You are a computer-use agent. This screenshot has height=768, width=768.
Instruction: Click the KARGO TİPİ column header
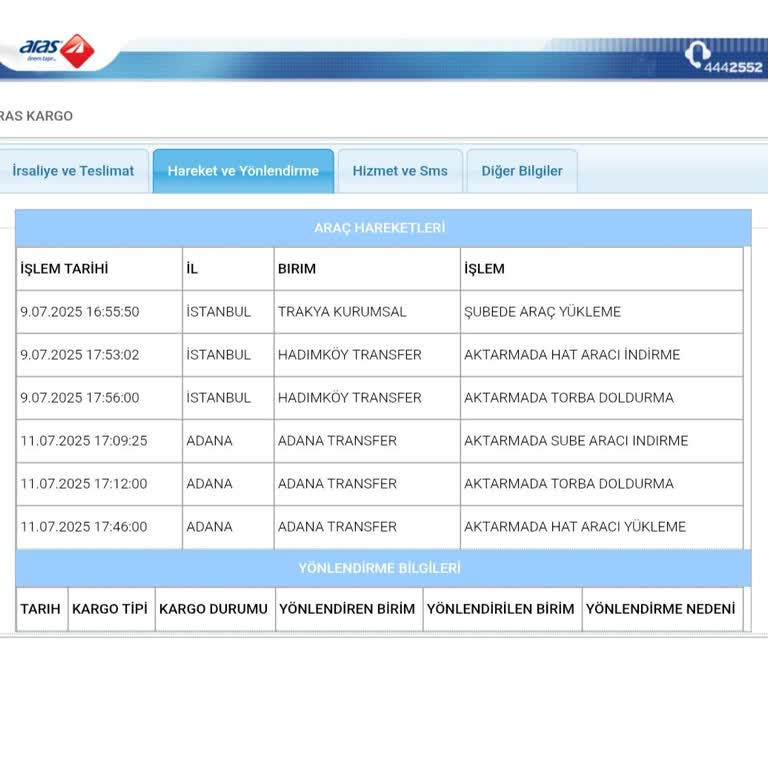pyautogui.click(x=110, y=609)
